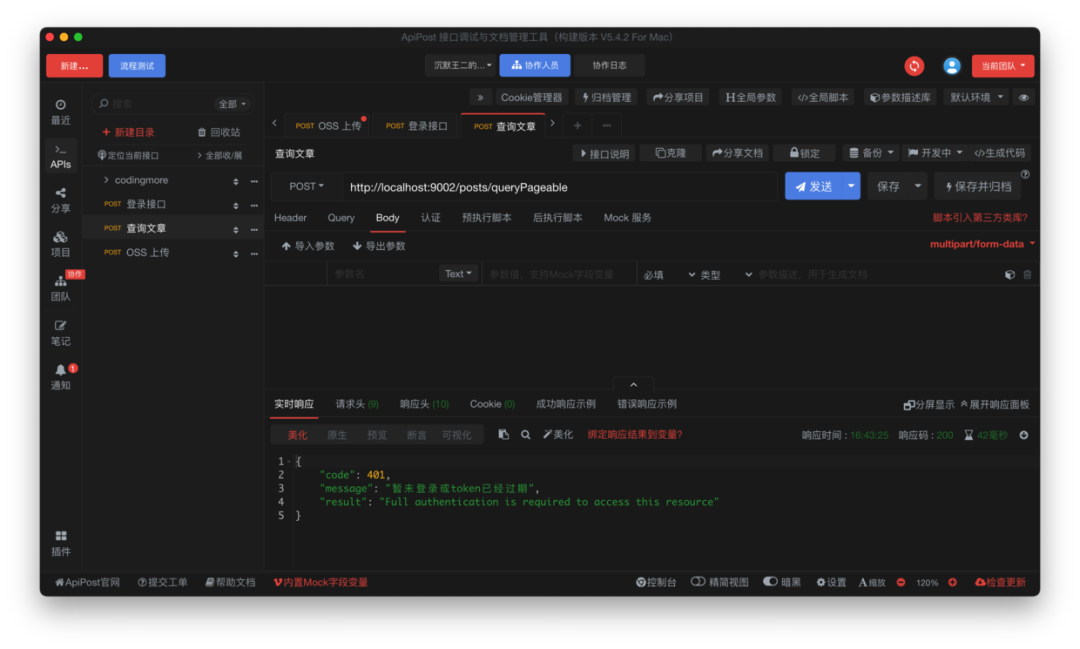Click the eye icon beside 默认环境
Viewport: 1080px width, 649px height.
tap(1024, 98)
